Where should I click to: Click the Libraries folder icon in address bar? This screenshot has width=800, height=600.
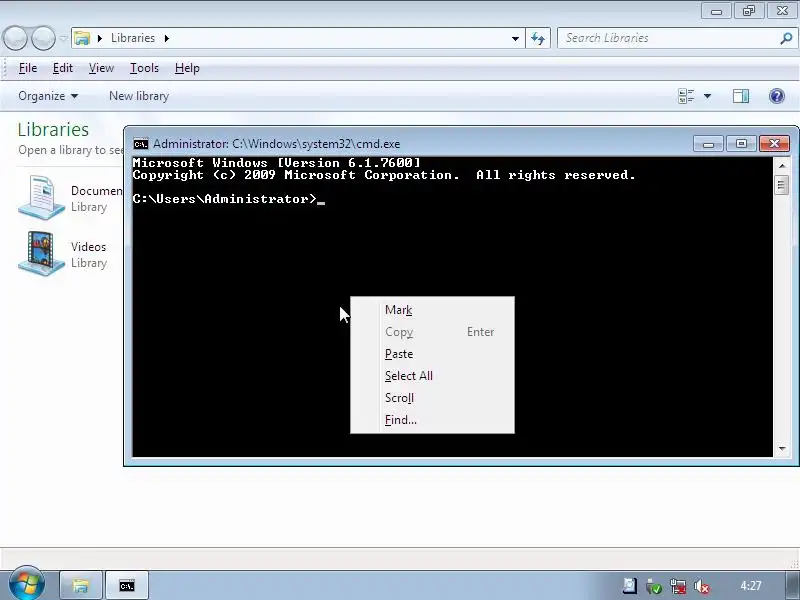coord(82,38)
